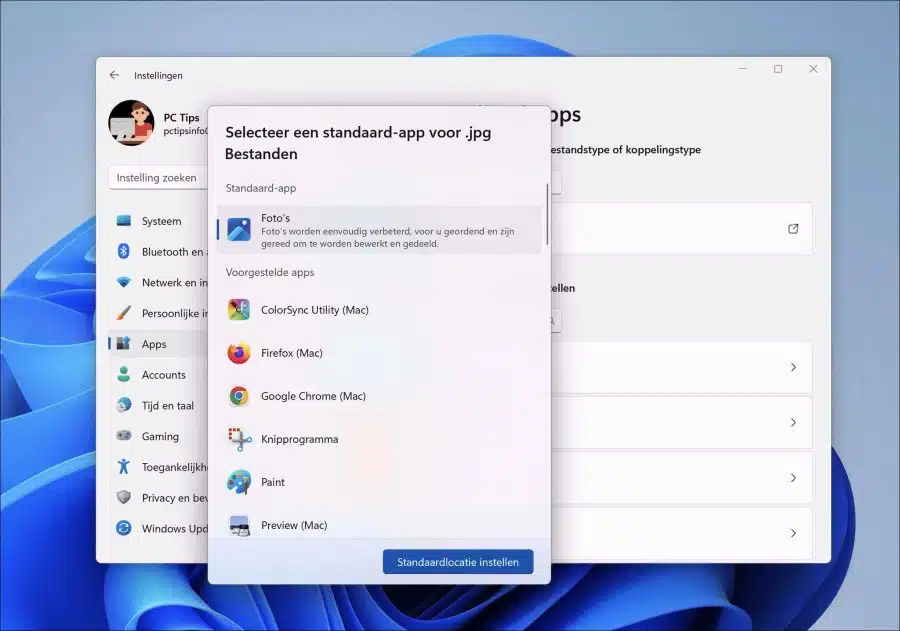900x631 pixels.
Task: Click the Accounts person icon
Action: [123, 374]
